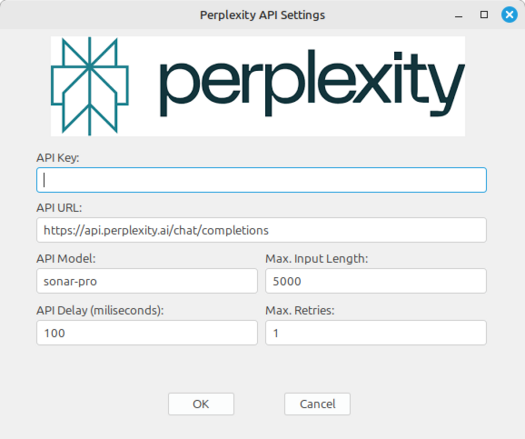Click the "Max. Input Length:" label
Image resolution: width=525 pixels, height=439 pixels.
click(316, 259)
